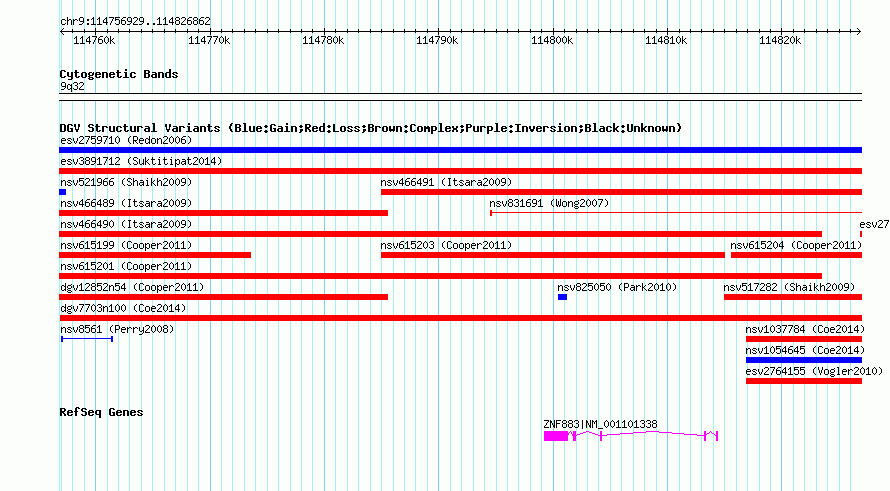Viewport: 890px width, 491px height.
Task: Open variant esv2759710 (Redon2006) label
Action: 126,140
